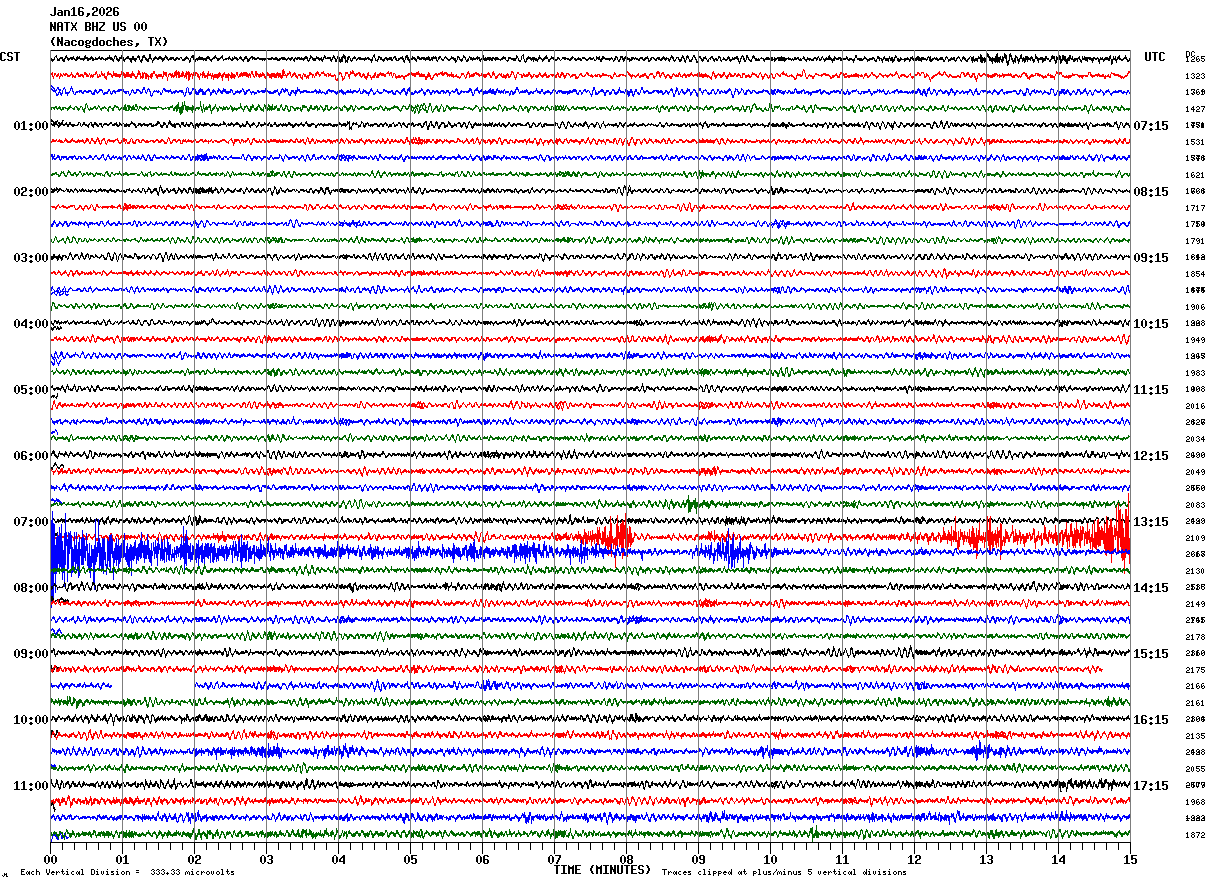The width and height of the screenshot is (1210, 886).
Task: Click the Jan16,2026 date header
Action: coord(85,12)
